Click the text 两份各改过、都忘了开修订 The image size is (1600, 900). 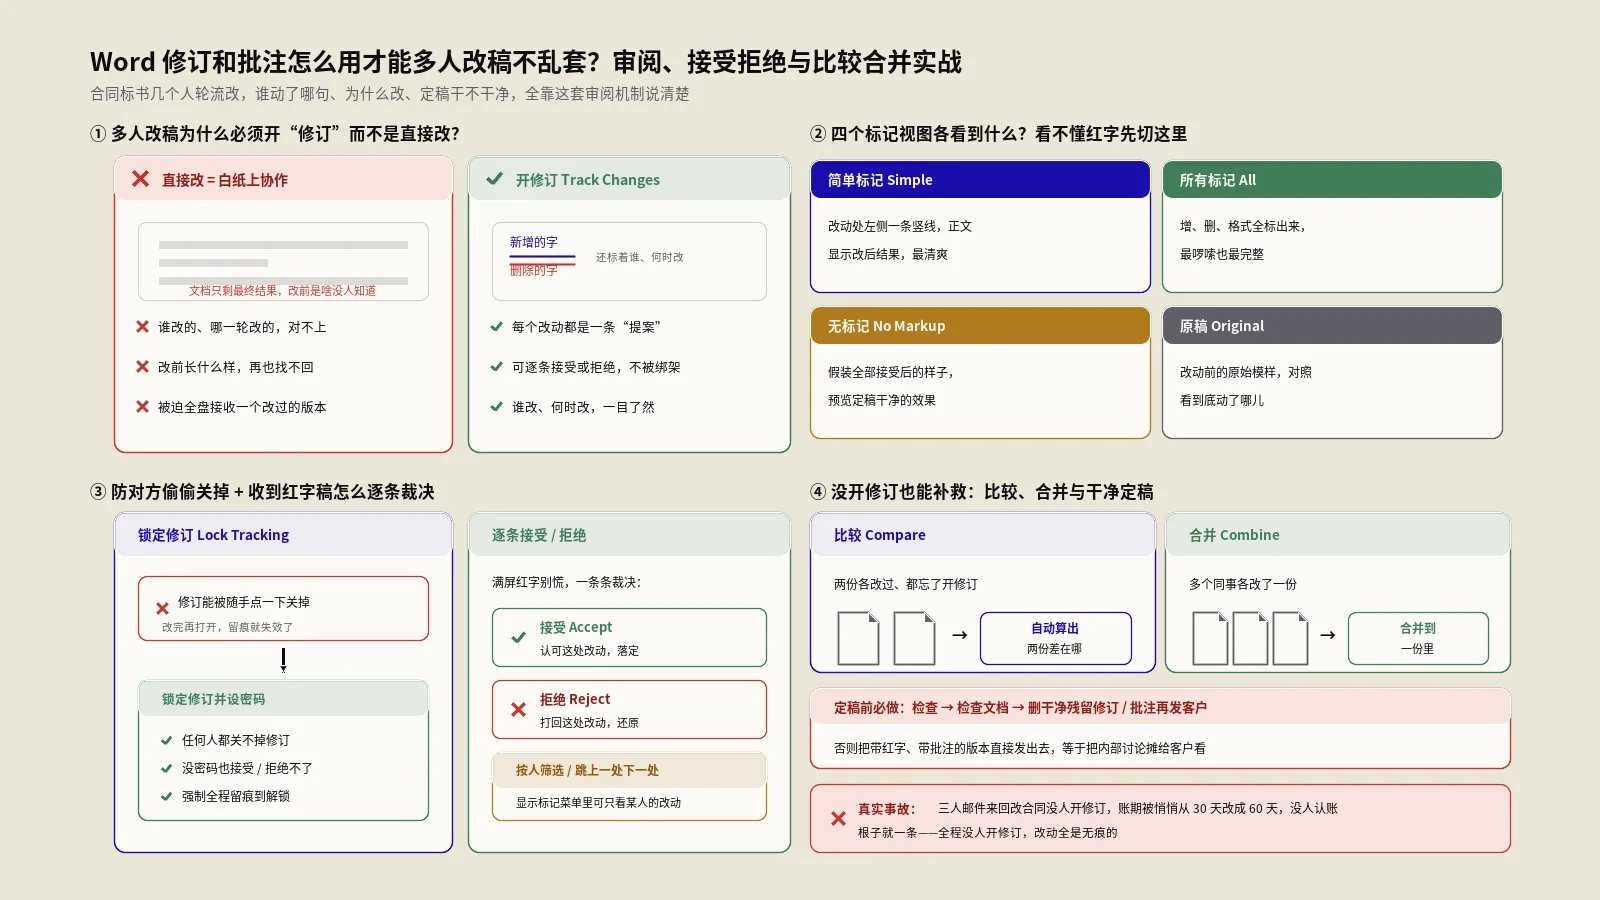[906, 584]
